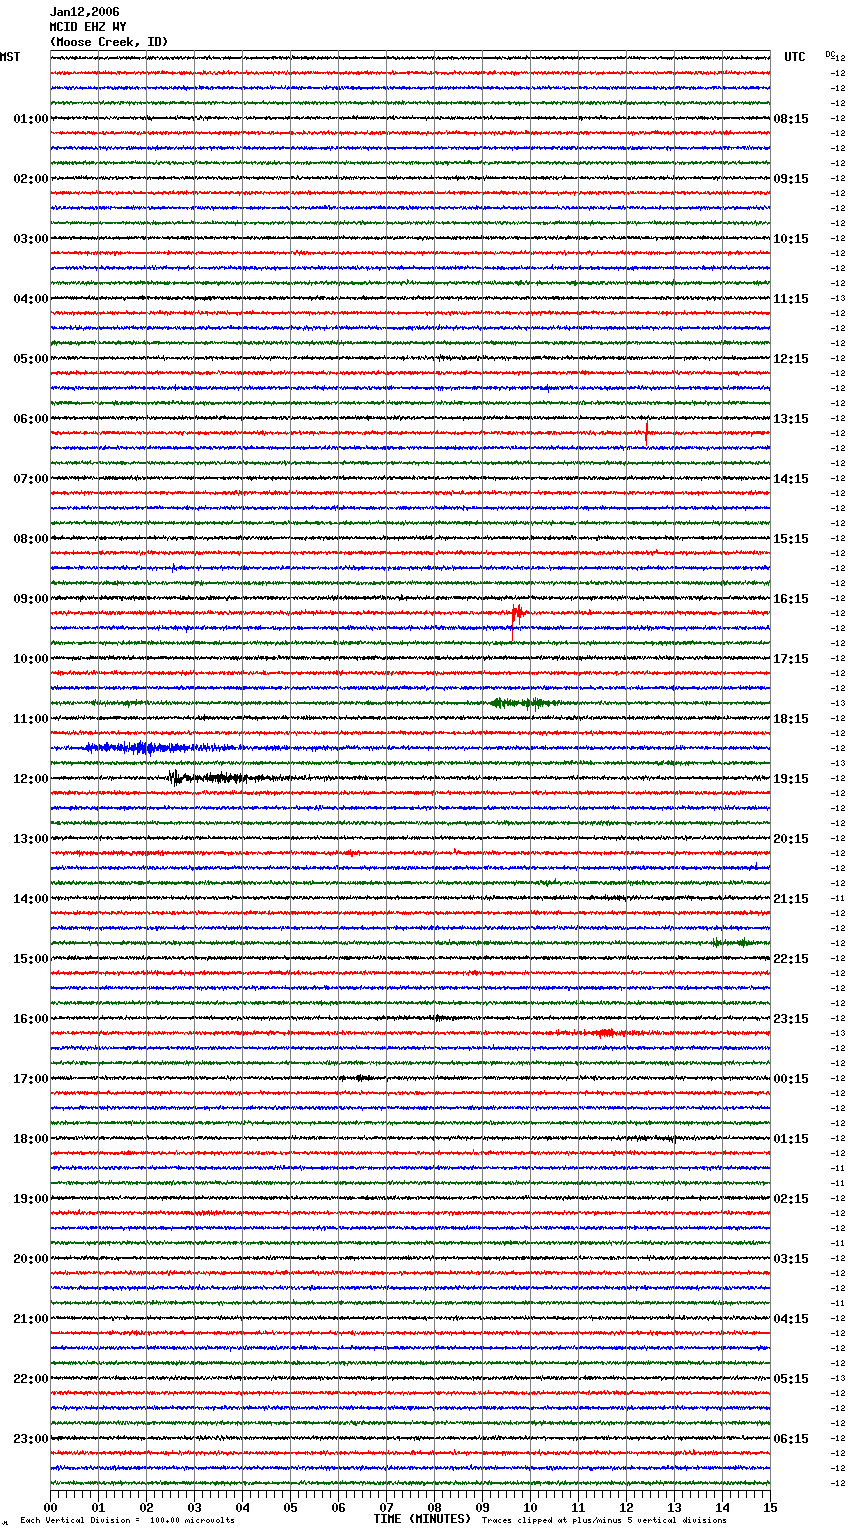Select the 13:15 UTC time label

(791, 419)
